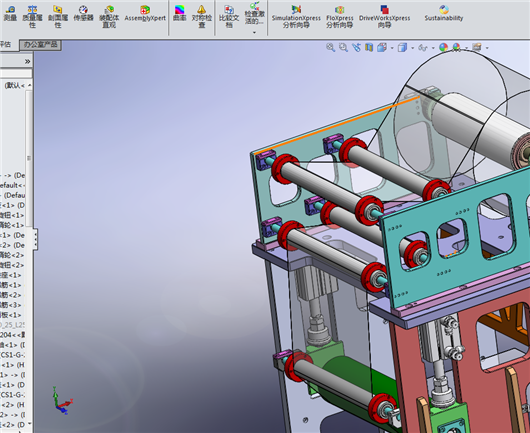Click the feature tree filter field

pyautogui.click(x=16, y=73)
